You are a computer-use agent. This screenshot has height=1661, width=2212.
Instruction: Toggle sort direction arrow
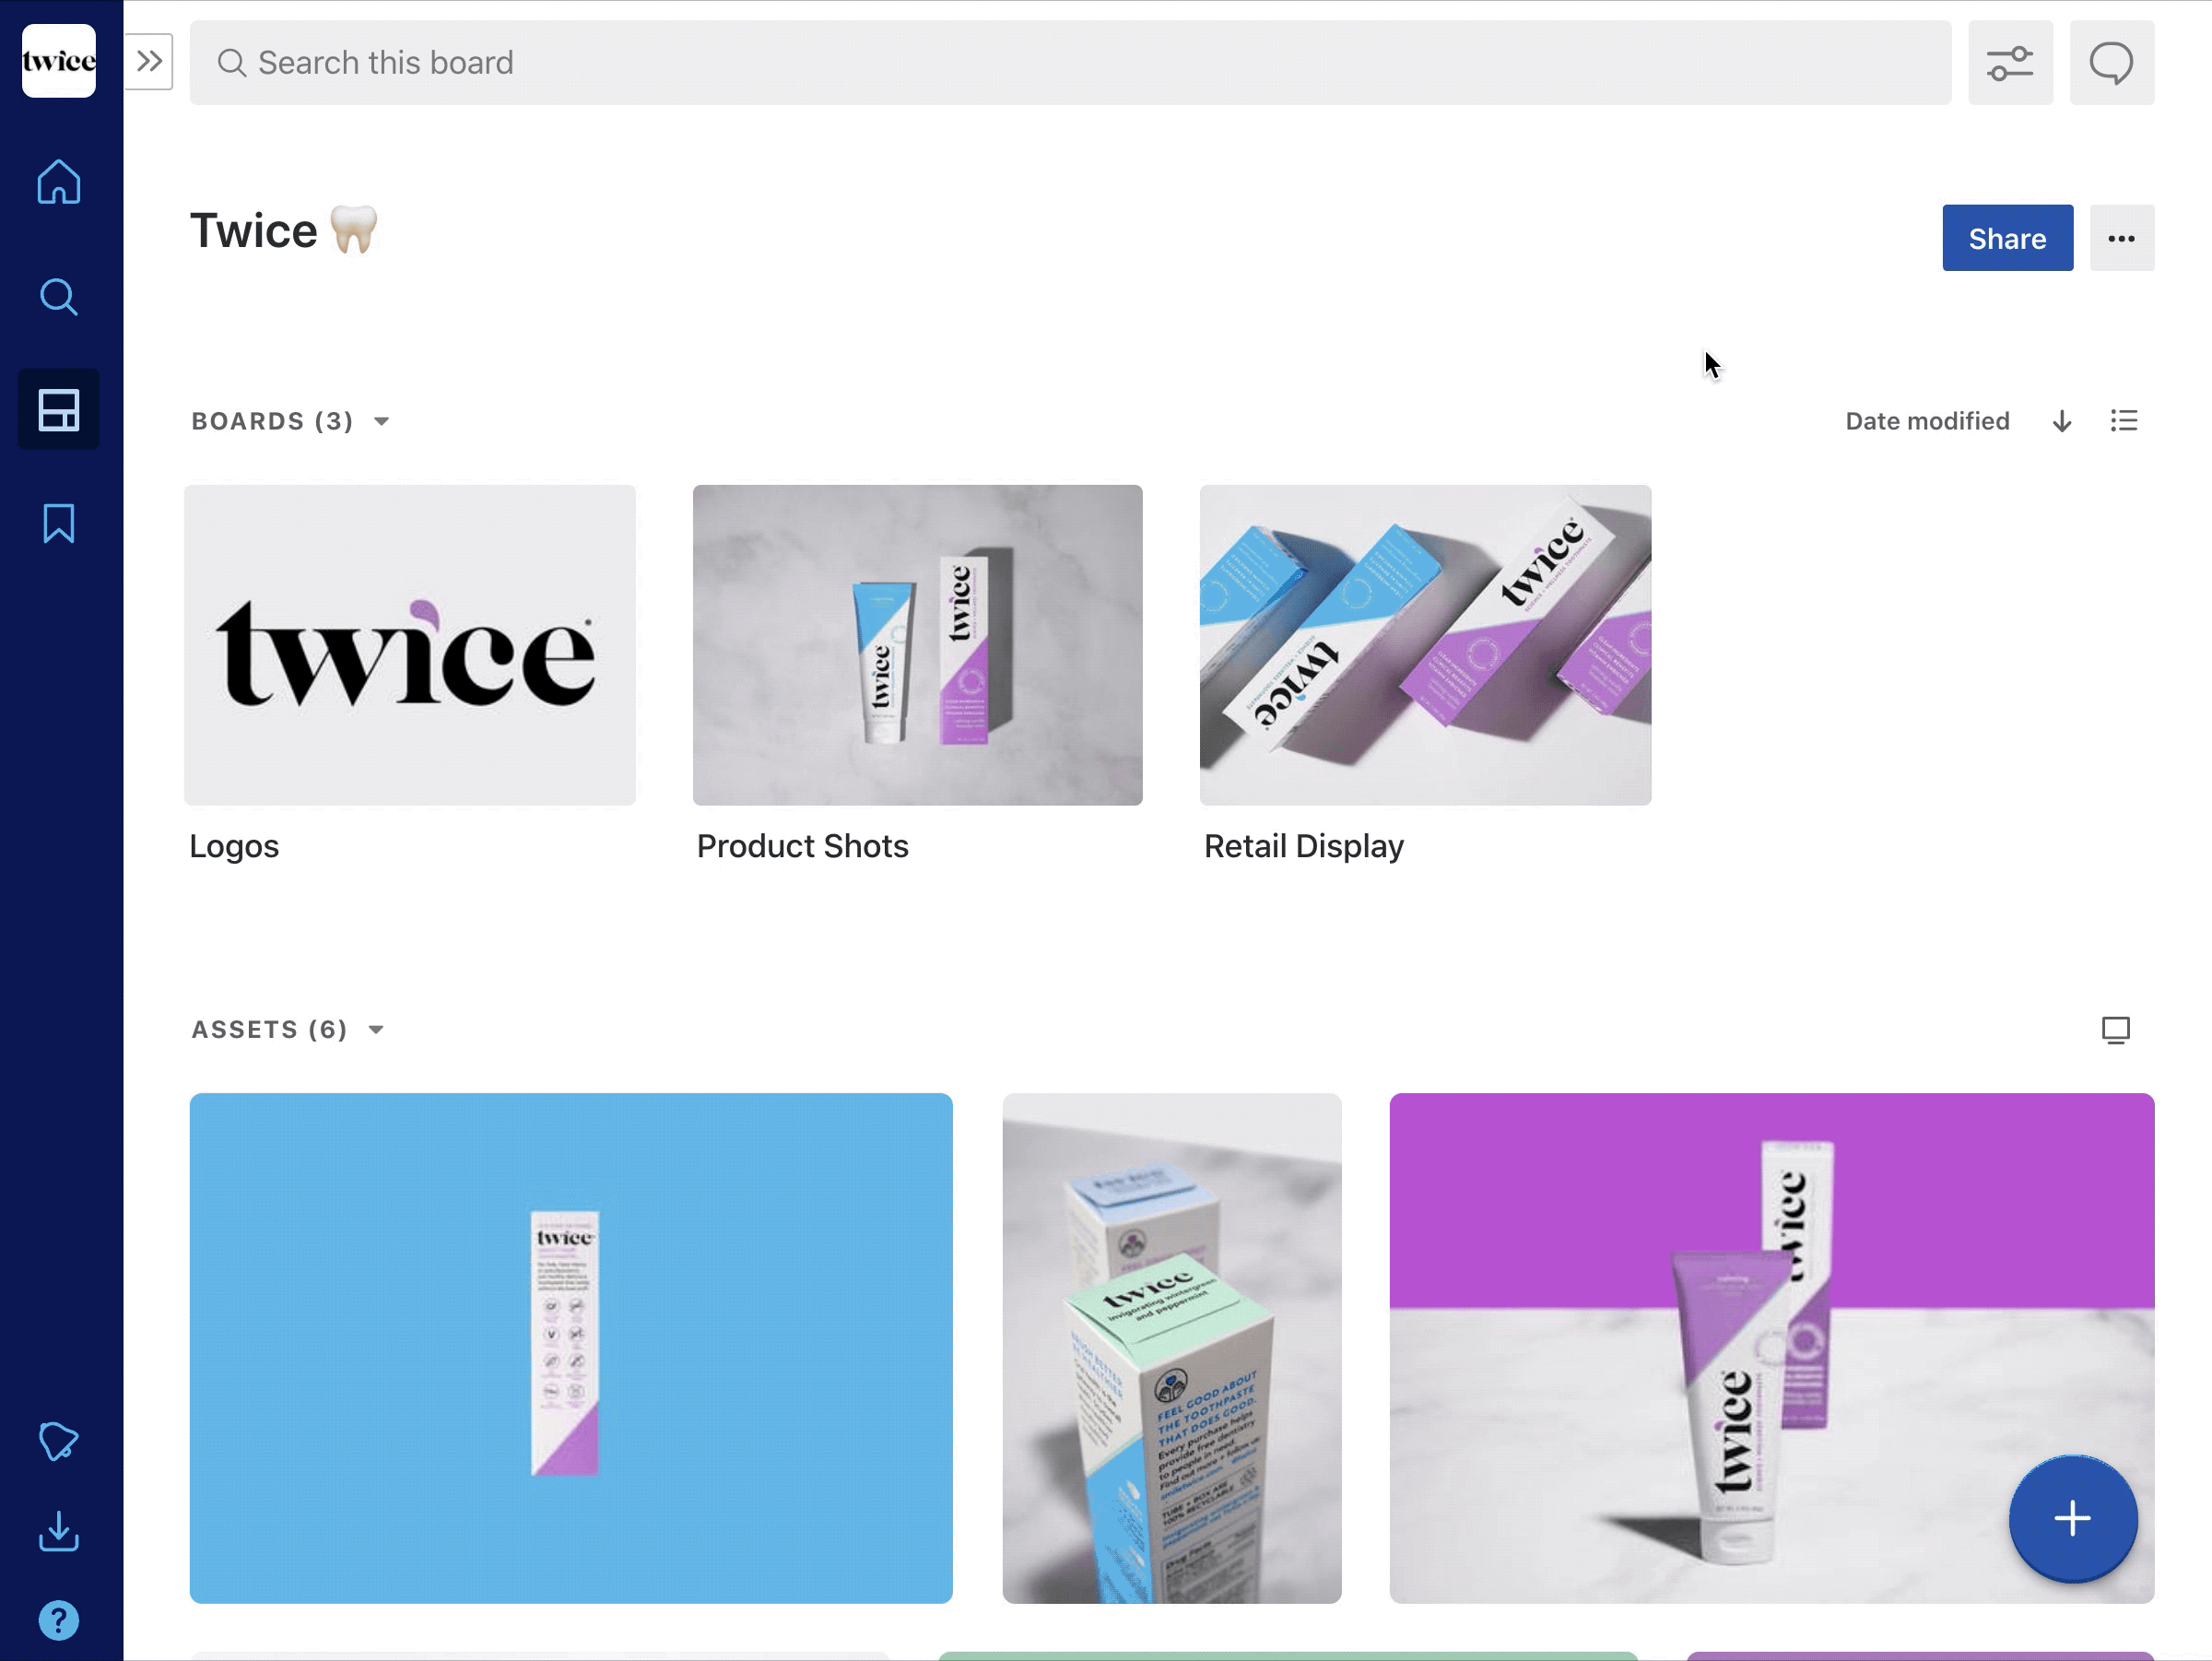pyautogui.click(x=2062, y=421)
